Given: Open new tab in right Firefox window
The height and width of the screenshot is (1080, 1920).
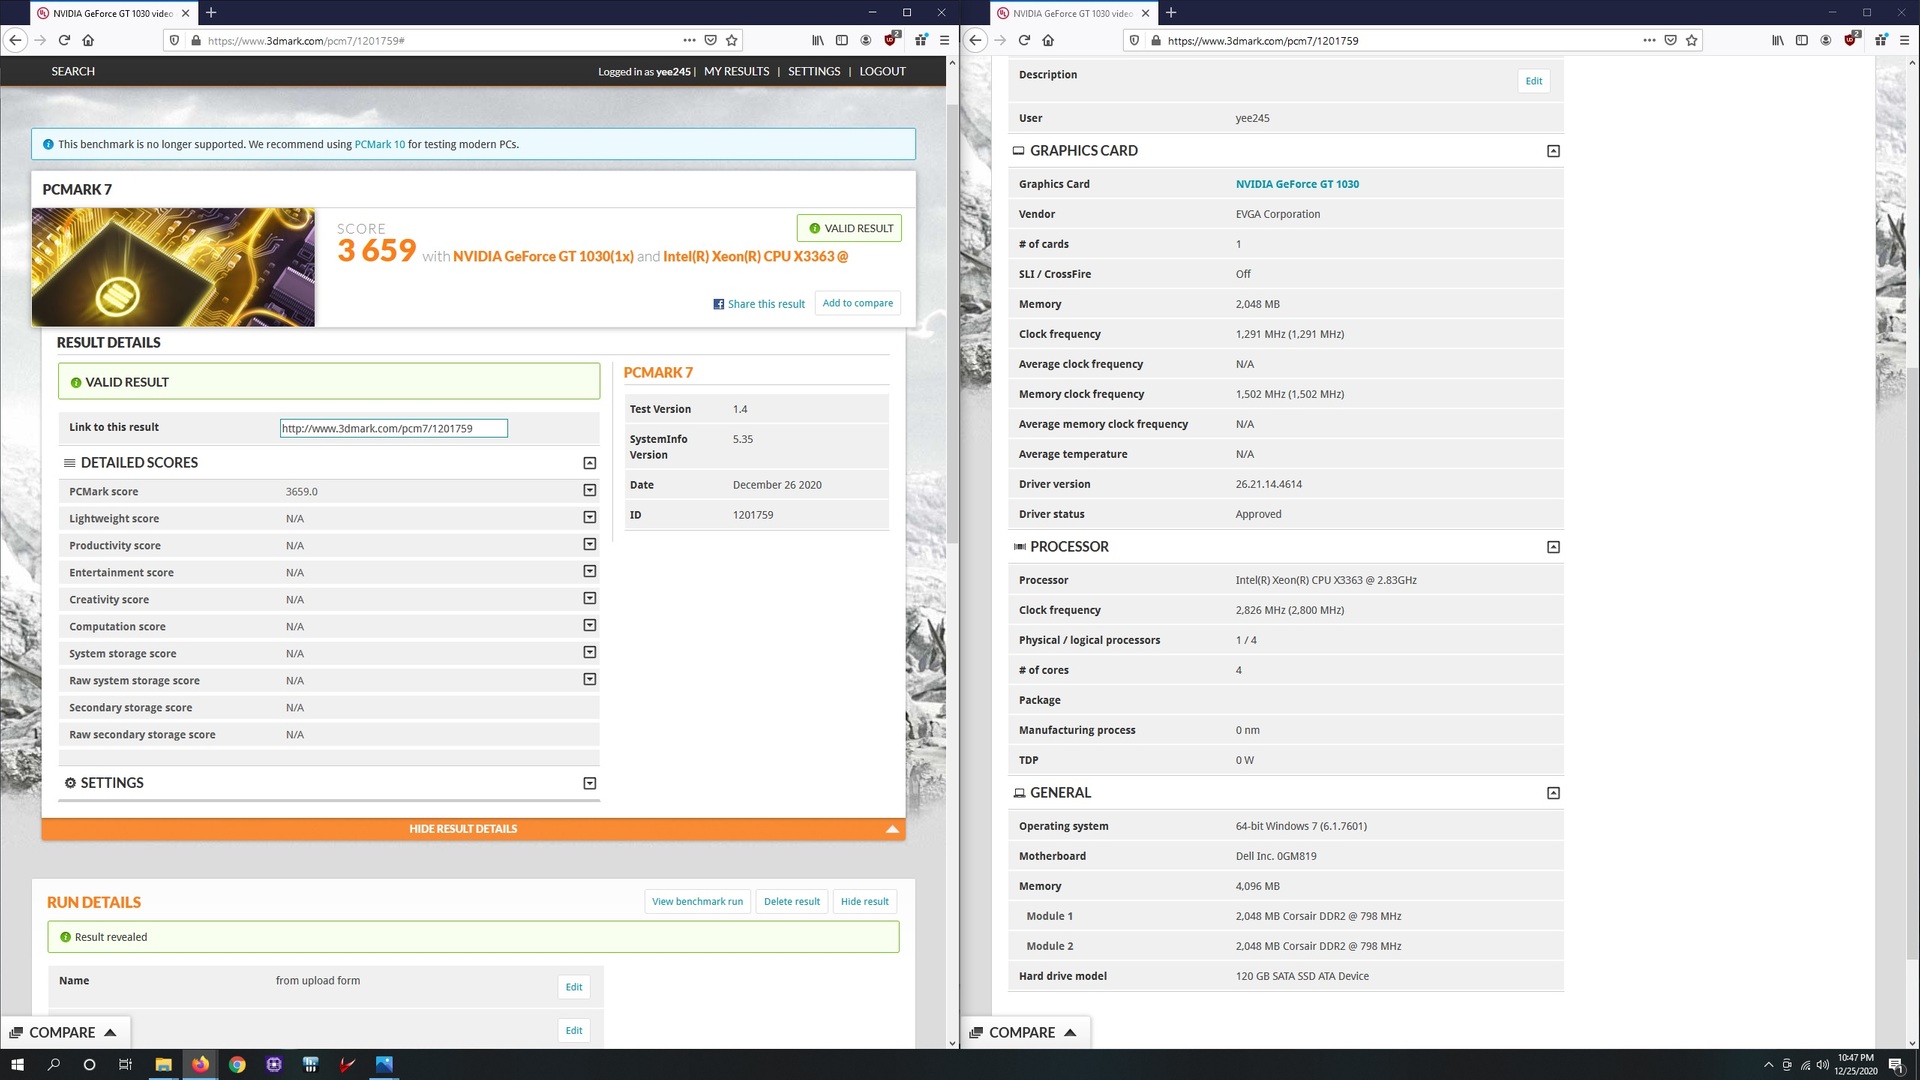Looking at the screenshot, I should coord(1171,13).
